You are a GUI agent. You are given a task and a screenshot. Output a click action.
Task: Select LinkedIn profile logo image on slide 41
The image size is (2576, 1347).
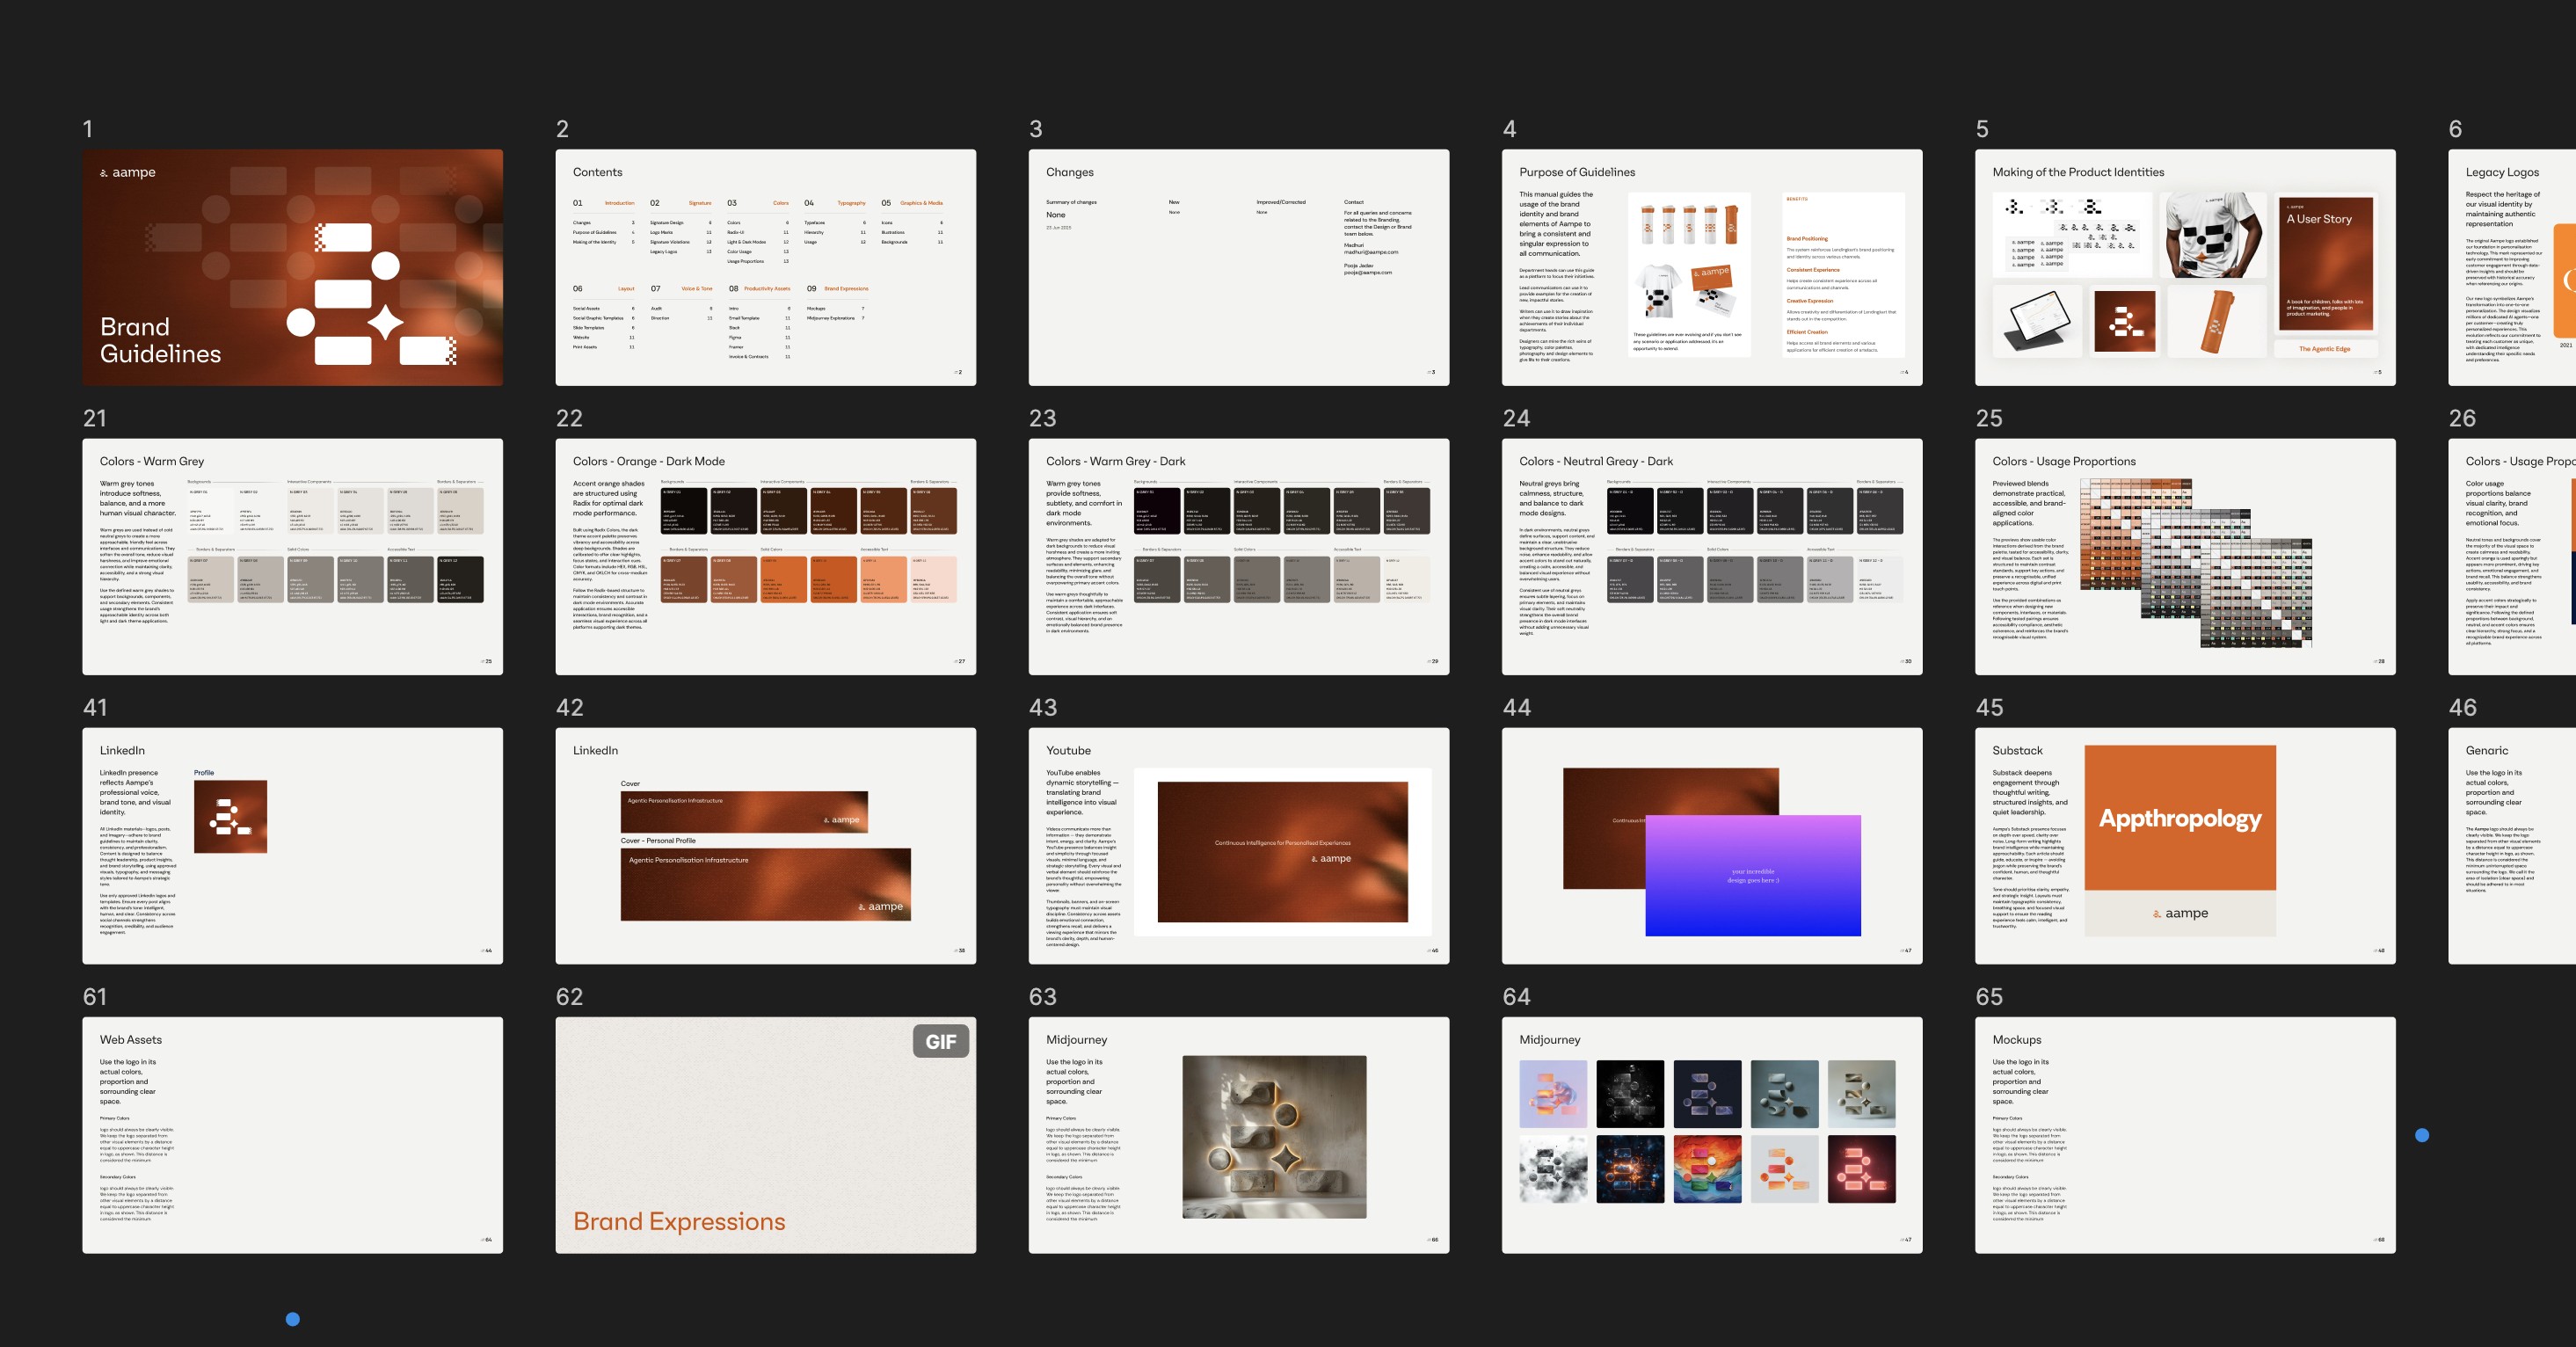pyautogui.click(x=230, y=816)
